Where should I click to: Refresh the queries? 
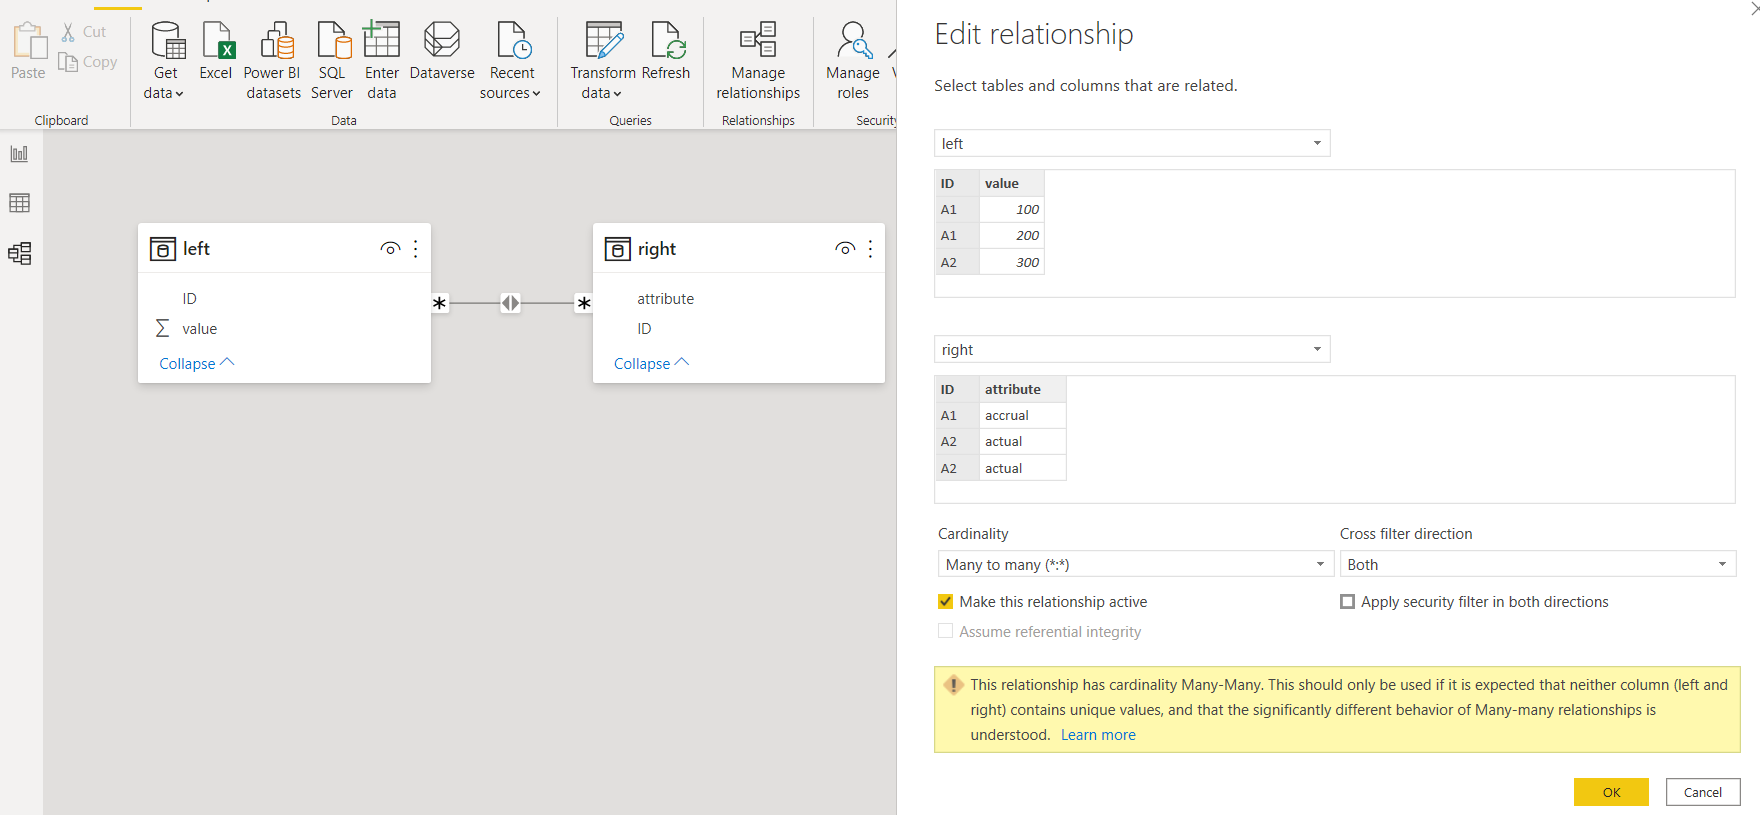pyautogui.click(x=666, y=40)
